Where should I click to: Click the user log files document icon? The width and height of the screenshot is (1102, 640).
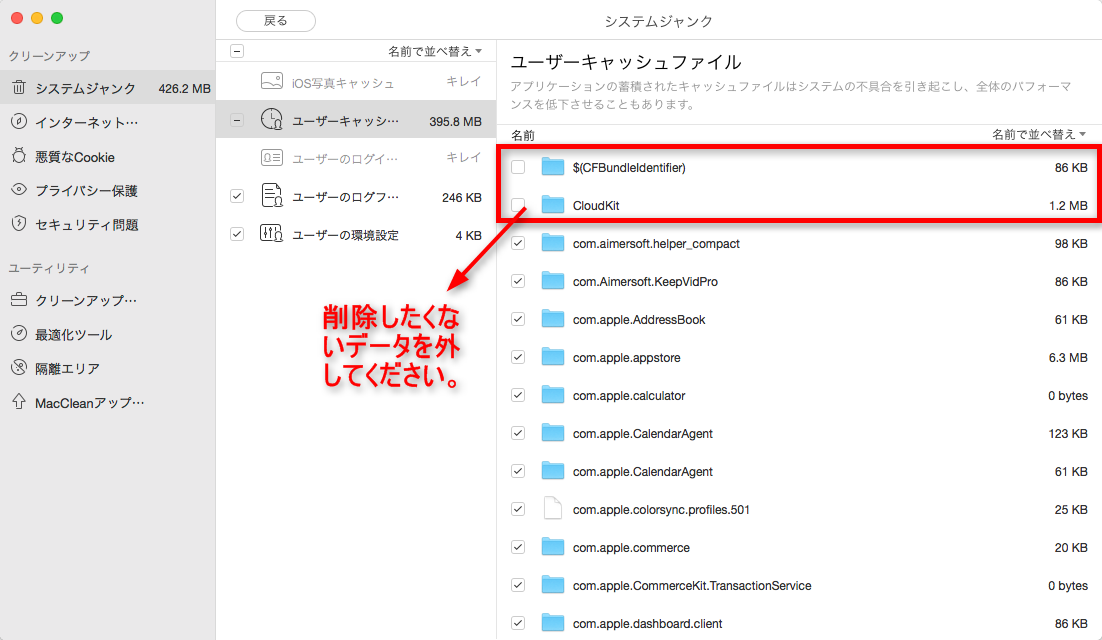[272, 195]
